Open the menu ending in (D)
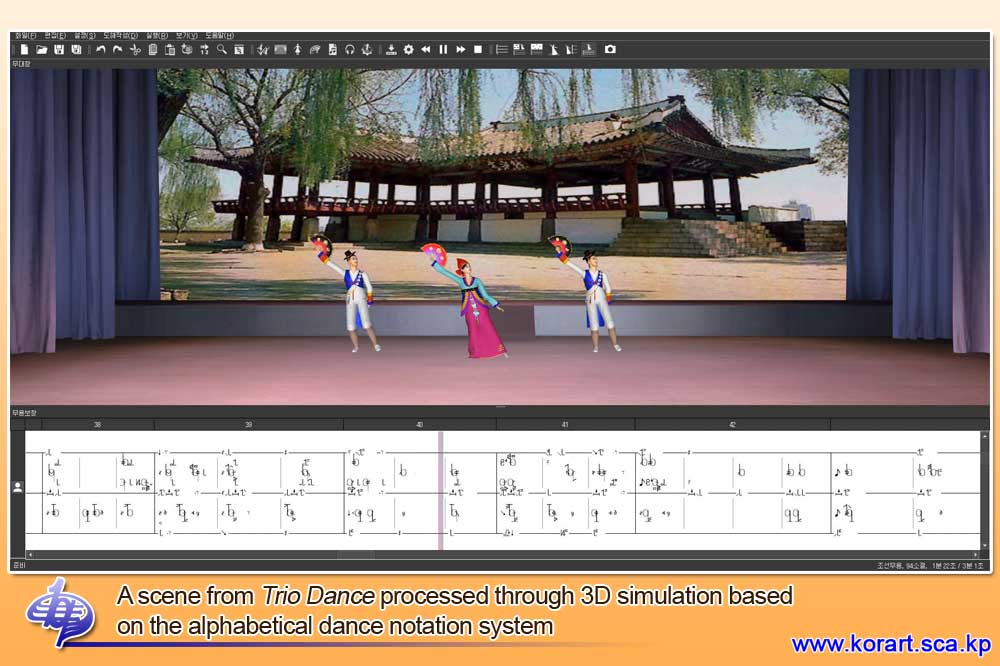Viewport: 1000px width, 666px height. pos(121,36)
